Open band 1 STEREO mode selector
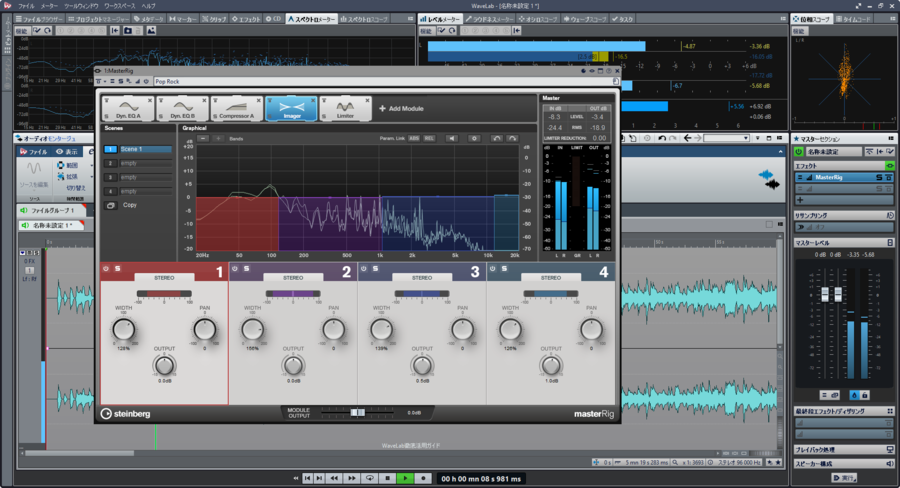Screen dimensions: 900x488 coord(164,277)
